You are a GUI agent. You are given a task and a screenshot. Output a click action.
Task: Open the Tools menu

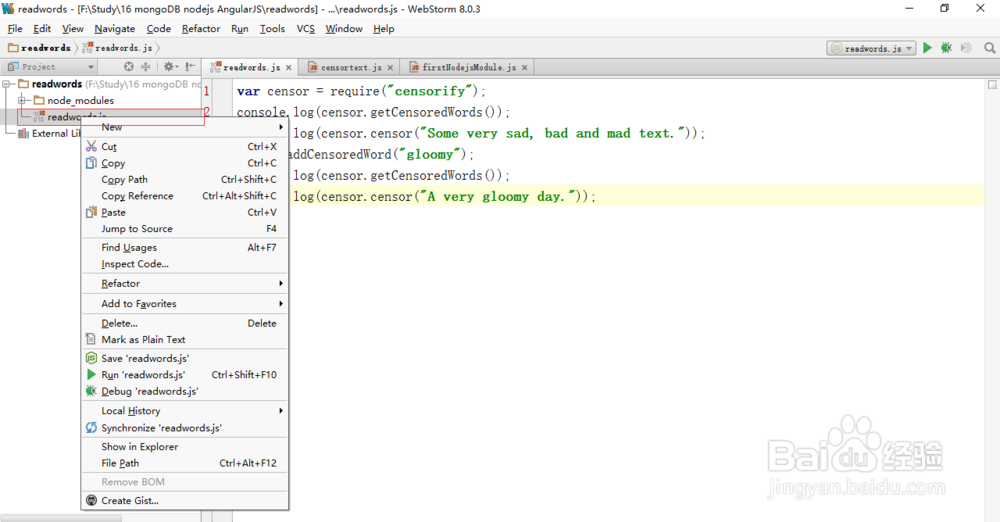pos(272,29)
